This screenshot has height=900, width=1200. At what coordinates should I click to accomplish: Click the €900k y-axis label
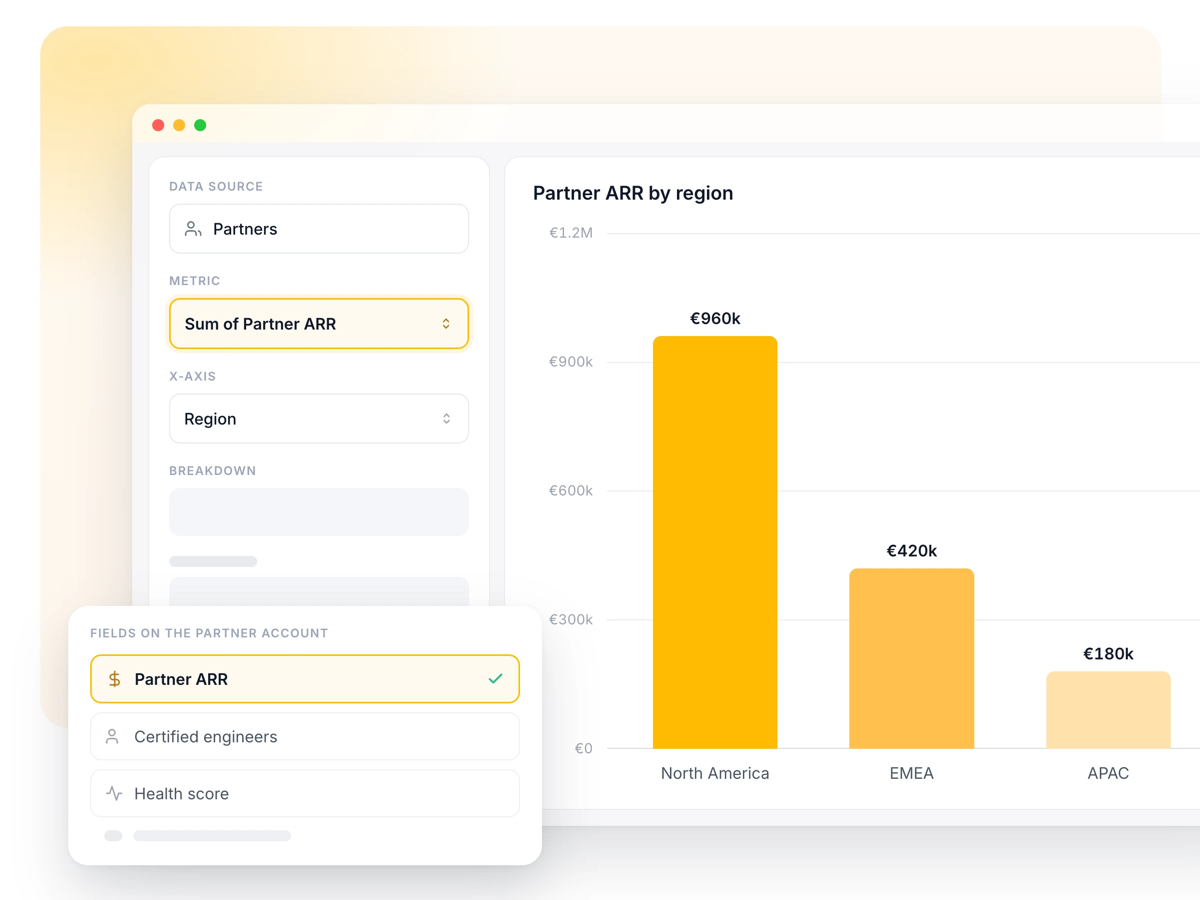571,362
